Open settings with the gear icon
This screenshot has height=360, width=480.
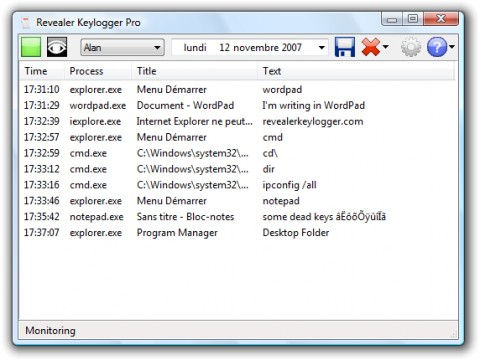pyautogui.click(x=411, y=47)
